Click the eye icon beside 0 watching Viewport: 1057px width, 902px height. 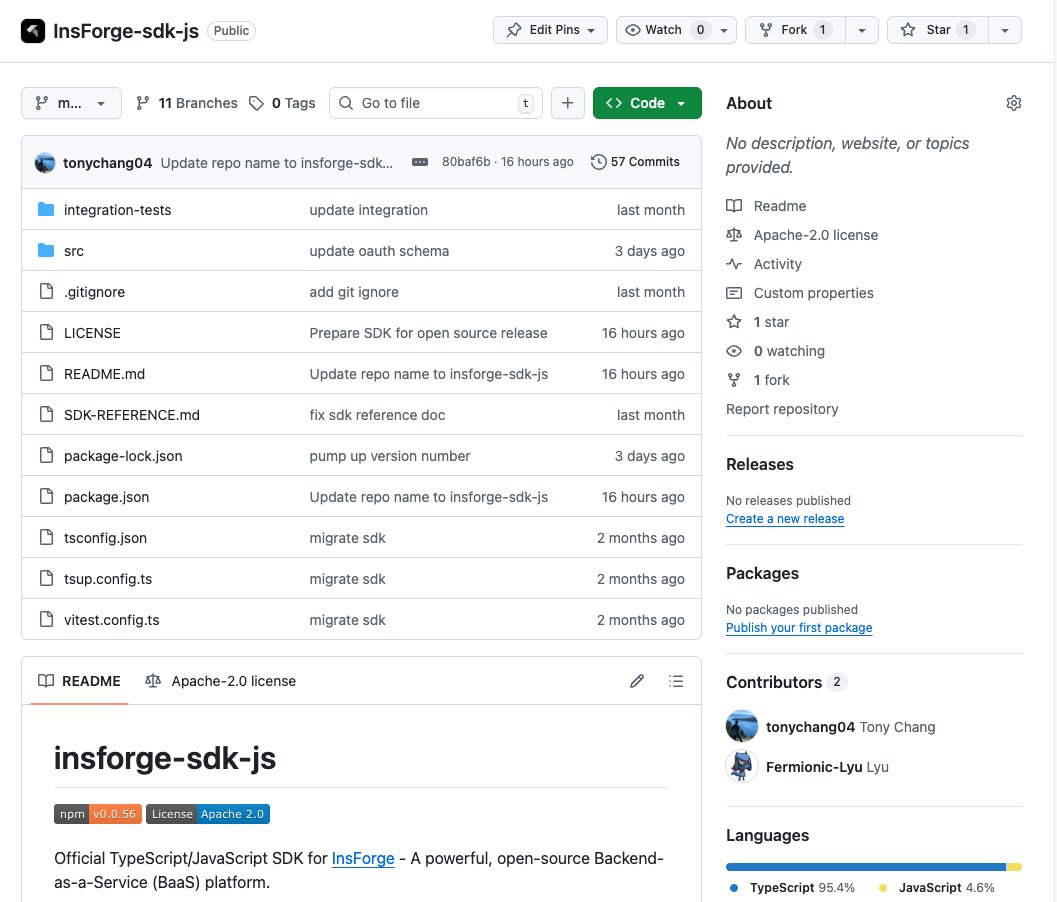[x=734, y=351]
